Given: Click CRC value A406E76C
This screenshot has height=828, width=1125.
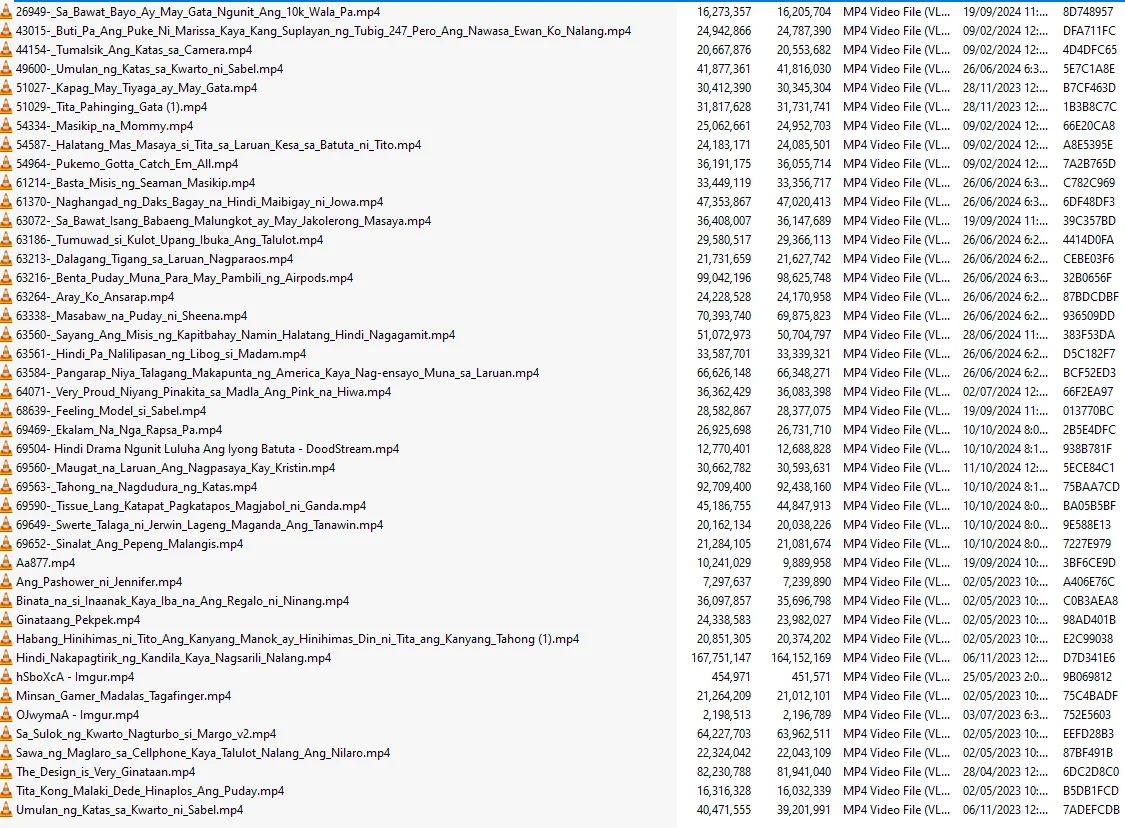Looking at the screenshot, I should coord(1089,582).
